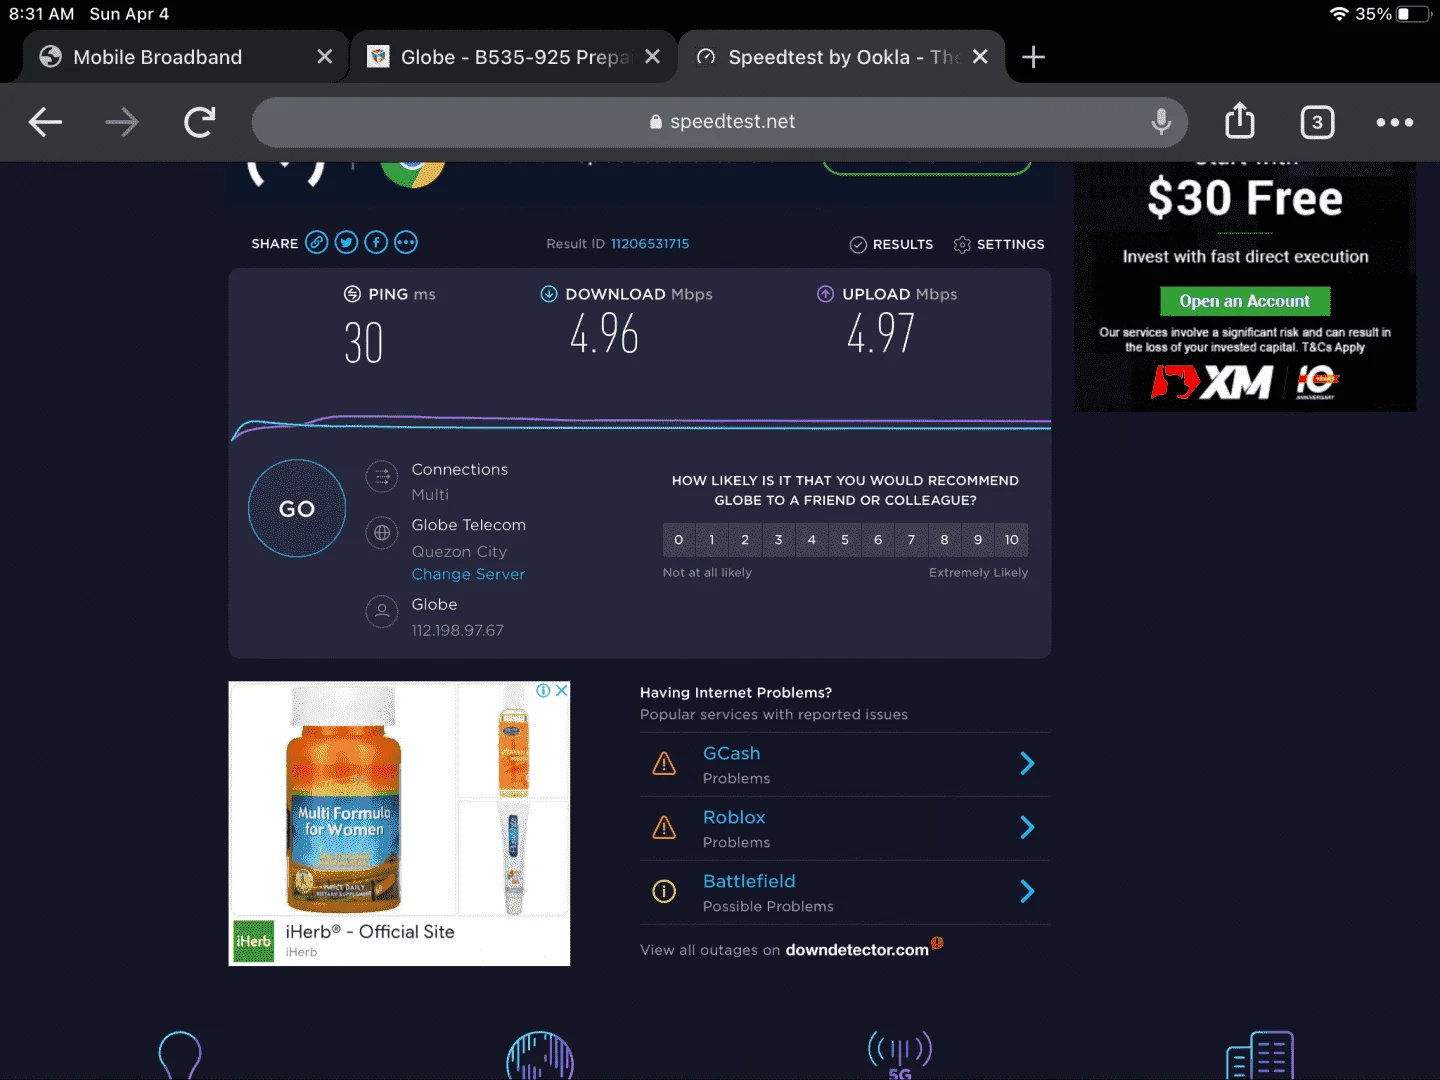The image size is (1440, 1080).
Task: Rate recommendation score 1
Action: click(x=712, y=540)
